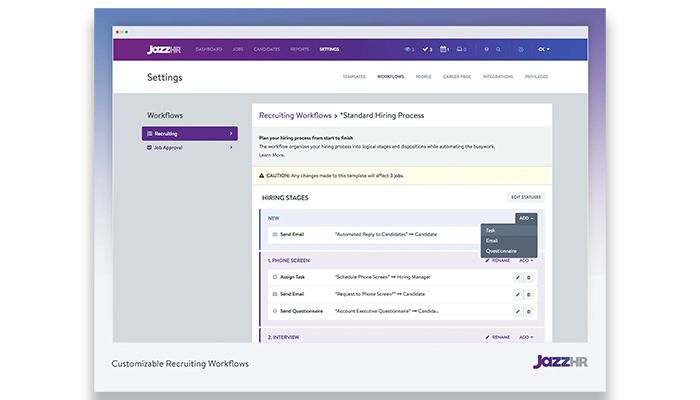This screenshot has height=400, width=700.
Task: Delete Phone Screen Send Email row trash icon
Action: [x=529, y=294]
